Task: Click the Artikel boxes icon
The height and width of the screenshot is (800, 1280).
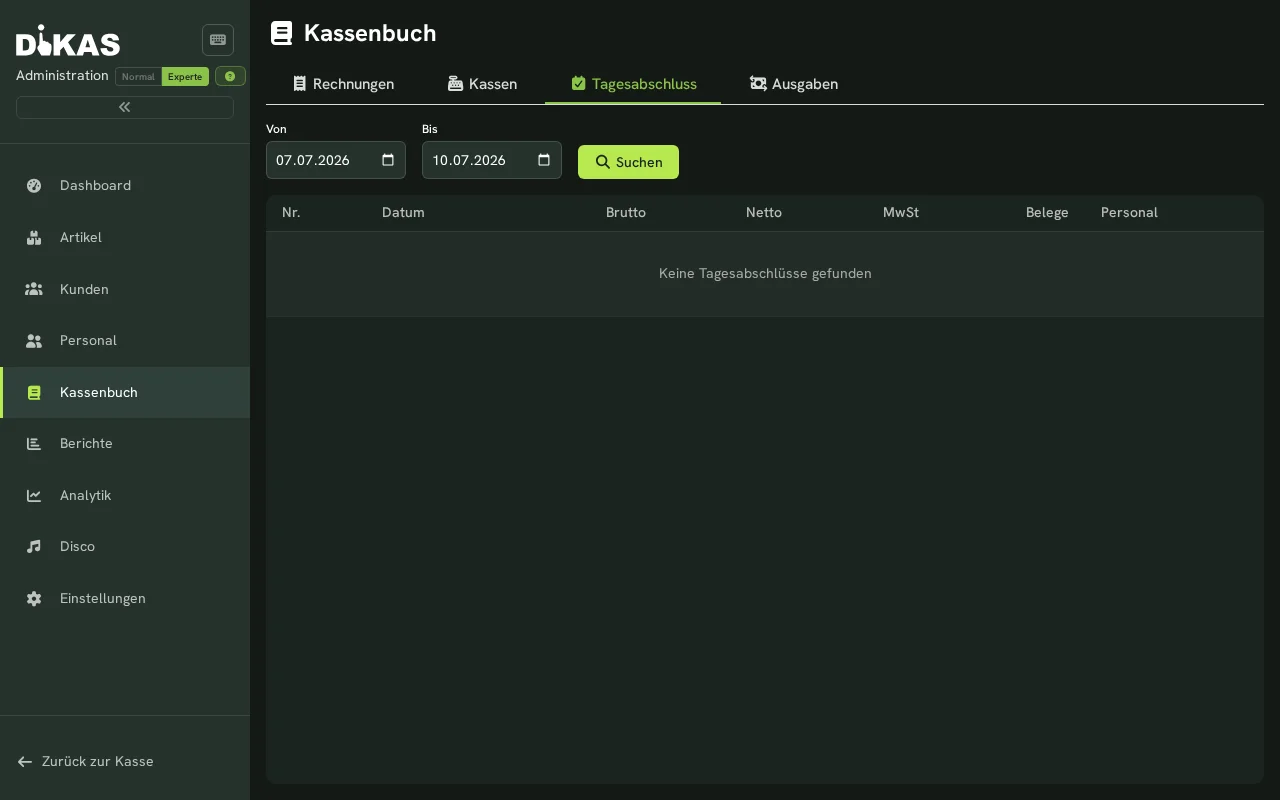Action: pos(34,237)
